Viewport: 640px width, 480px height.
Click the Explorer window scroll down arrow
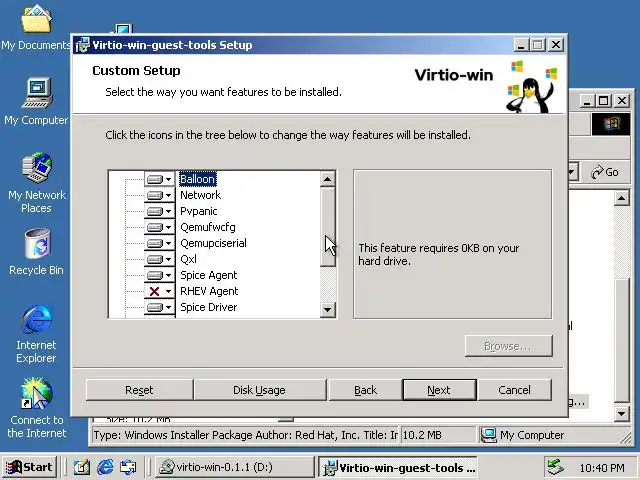(622, 413)
